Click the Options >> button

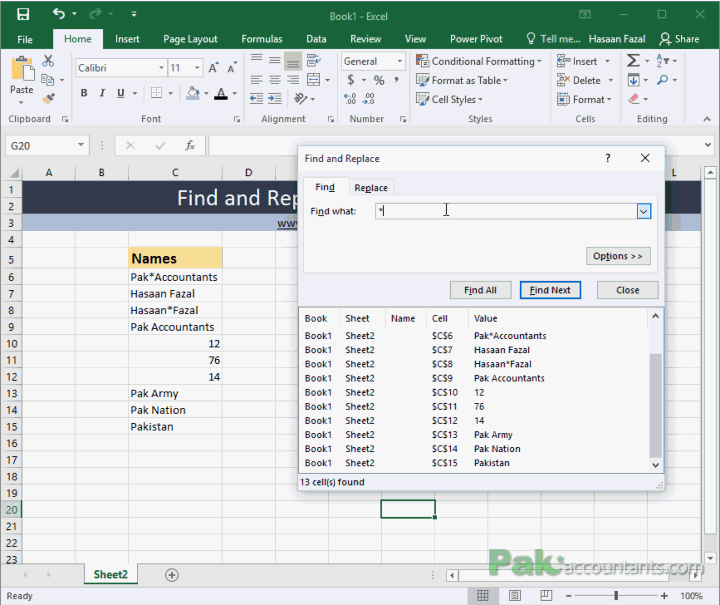pos(618,256)
